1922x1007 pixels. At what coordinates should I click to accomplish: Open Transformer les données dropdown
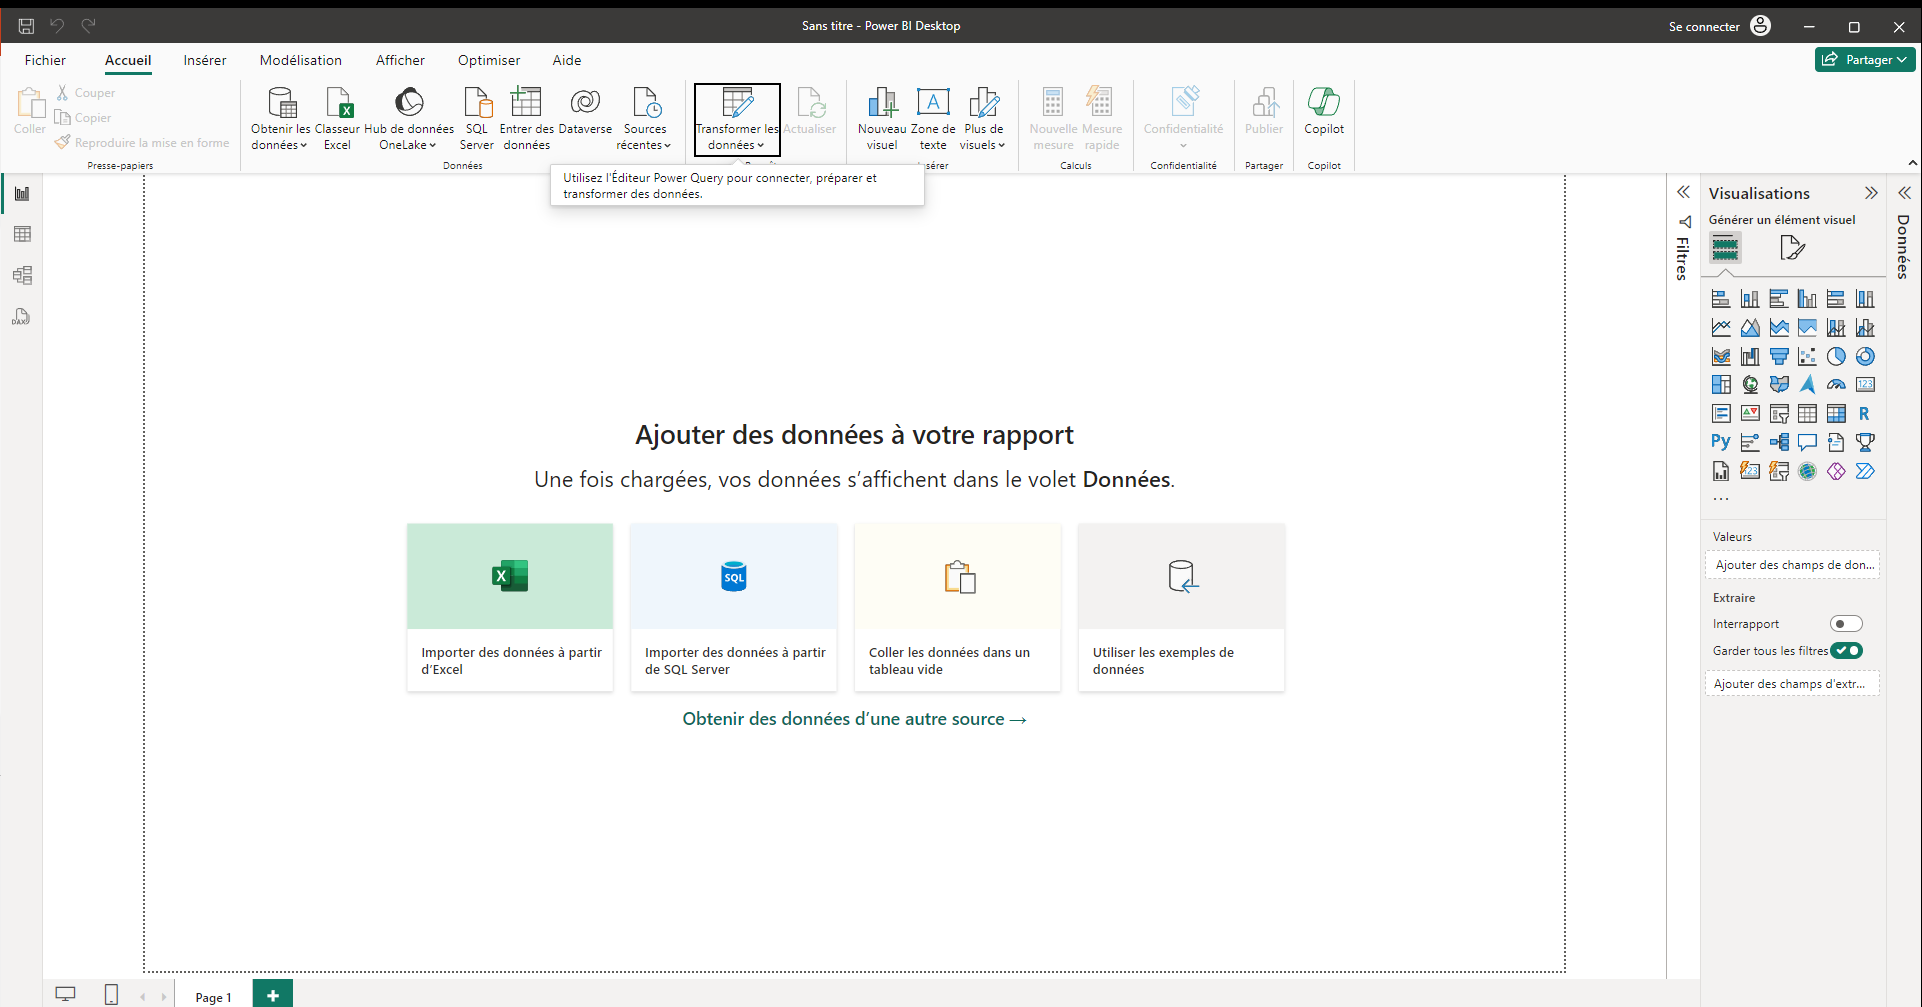click(x=737, y=119)
